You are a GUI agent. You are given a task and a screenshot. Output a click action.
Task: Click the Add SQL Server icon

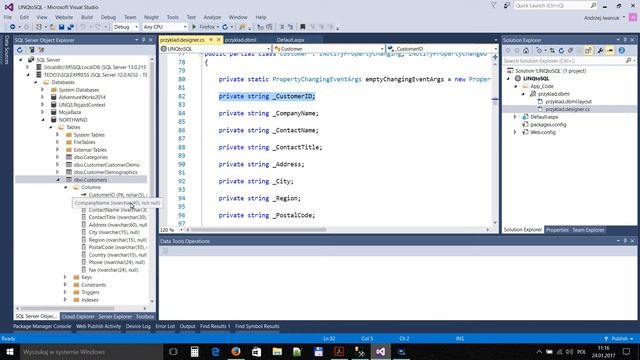(31, 50)
